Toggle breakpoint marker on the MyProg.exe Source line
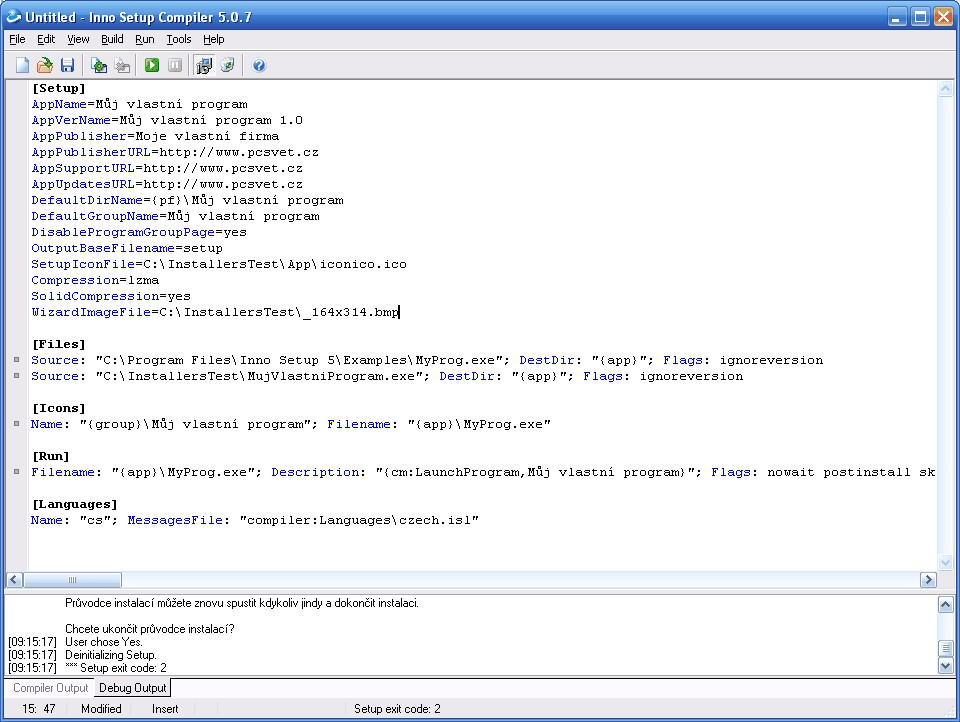The image size is (960, 722). tap(17, 360)
